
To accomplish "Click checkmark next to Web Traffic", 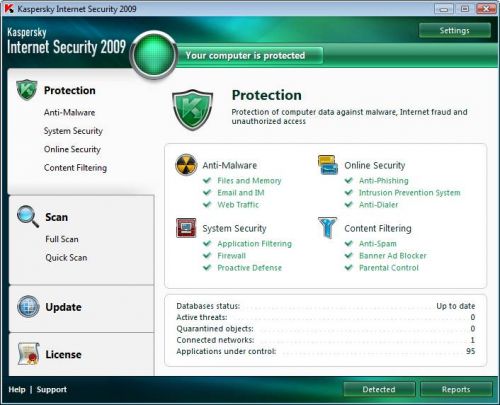I will (207, 204).
